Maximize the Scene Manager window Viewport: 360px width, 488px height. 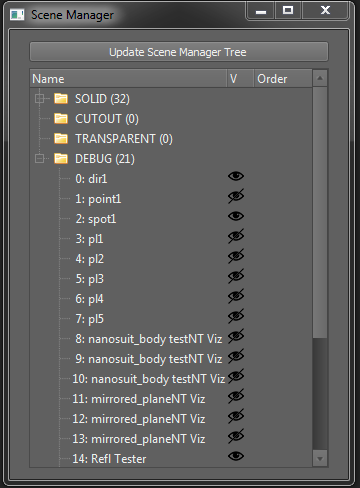[288, 11]
